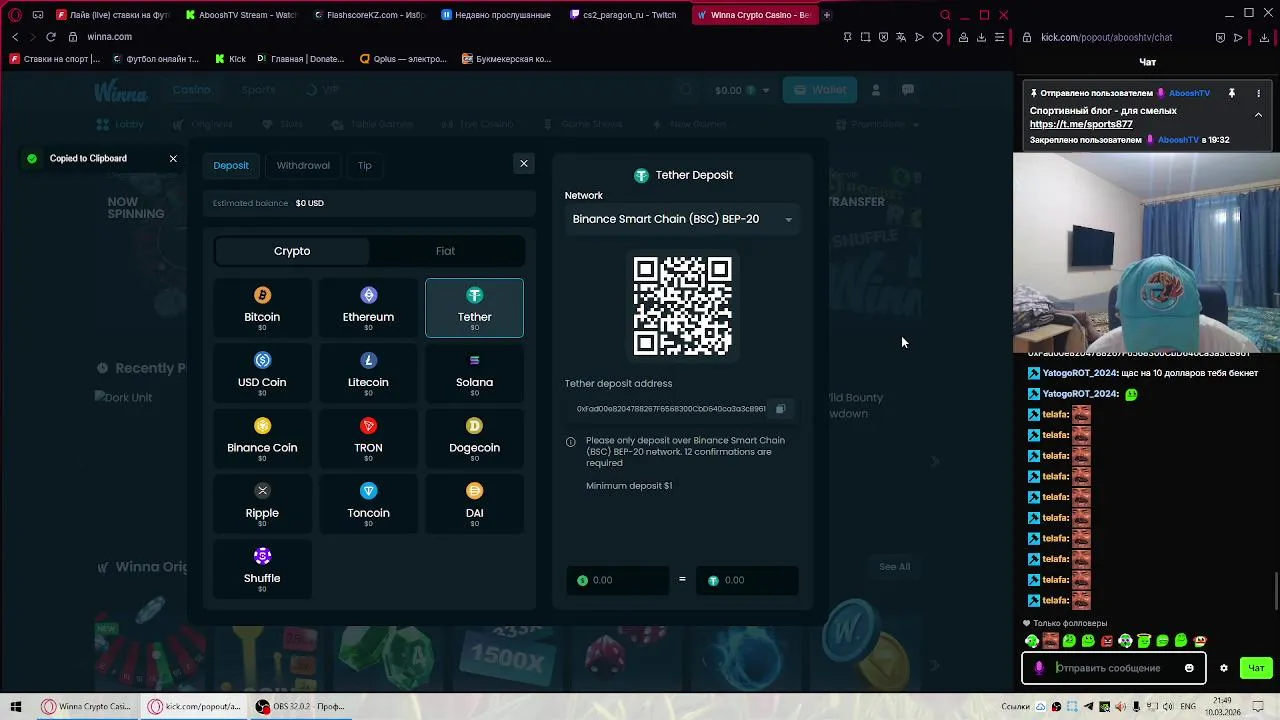Screen dimensions: 1280x720
Task: Choose the Tether currency tile
Action: (x=474, y=308)
